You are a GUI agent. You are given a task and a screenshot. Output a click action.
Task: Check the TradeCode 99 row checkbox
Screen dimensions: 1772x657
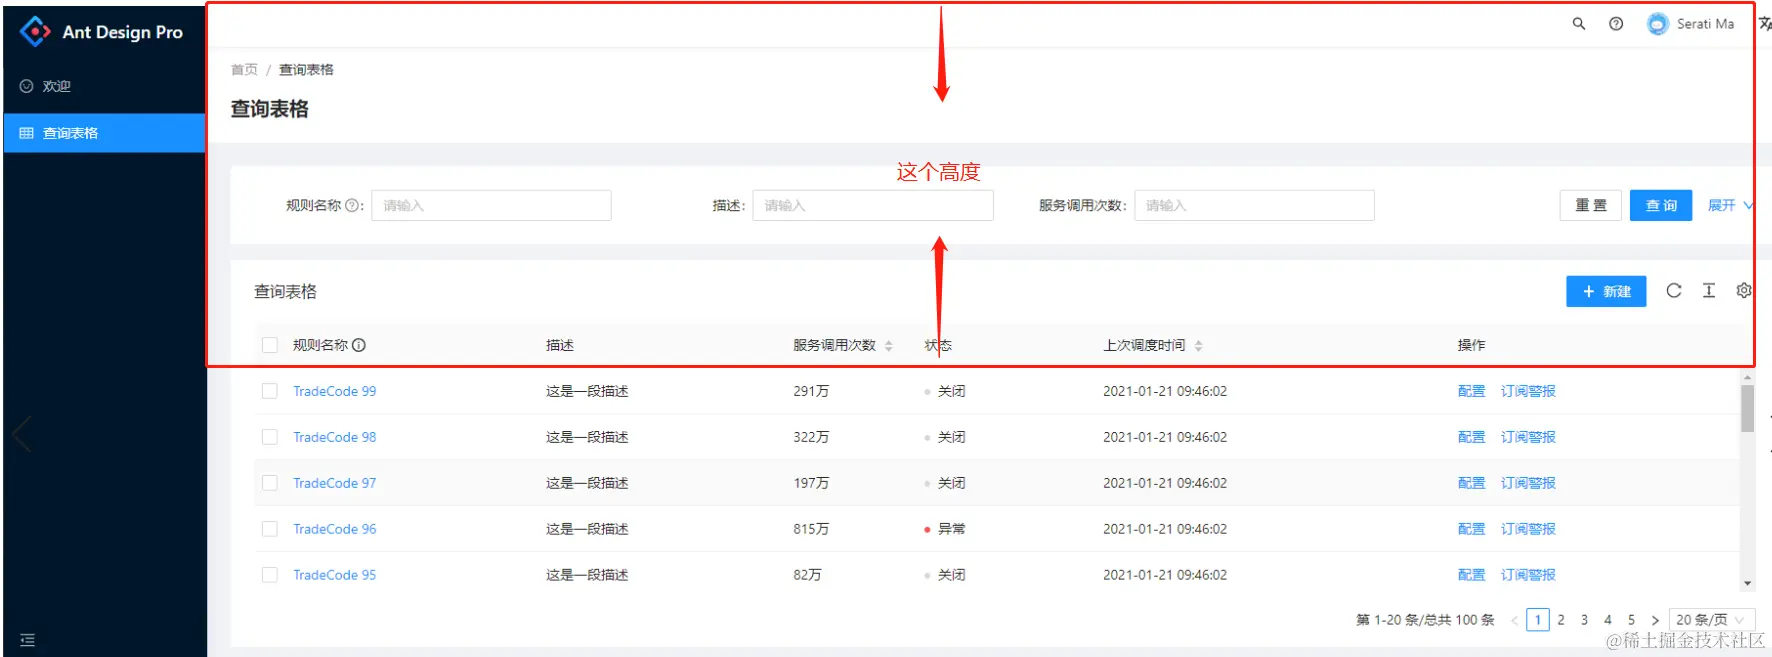[270, 391]
